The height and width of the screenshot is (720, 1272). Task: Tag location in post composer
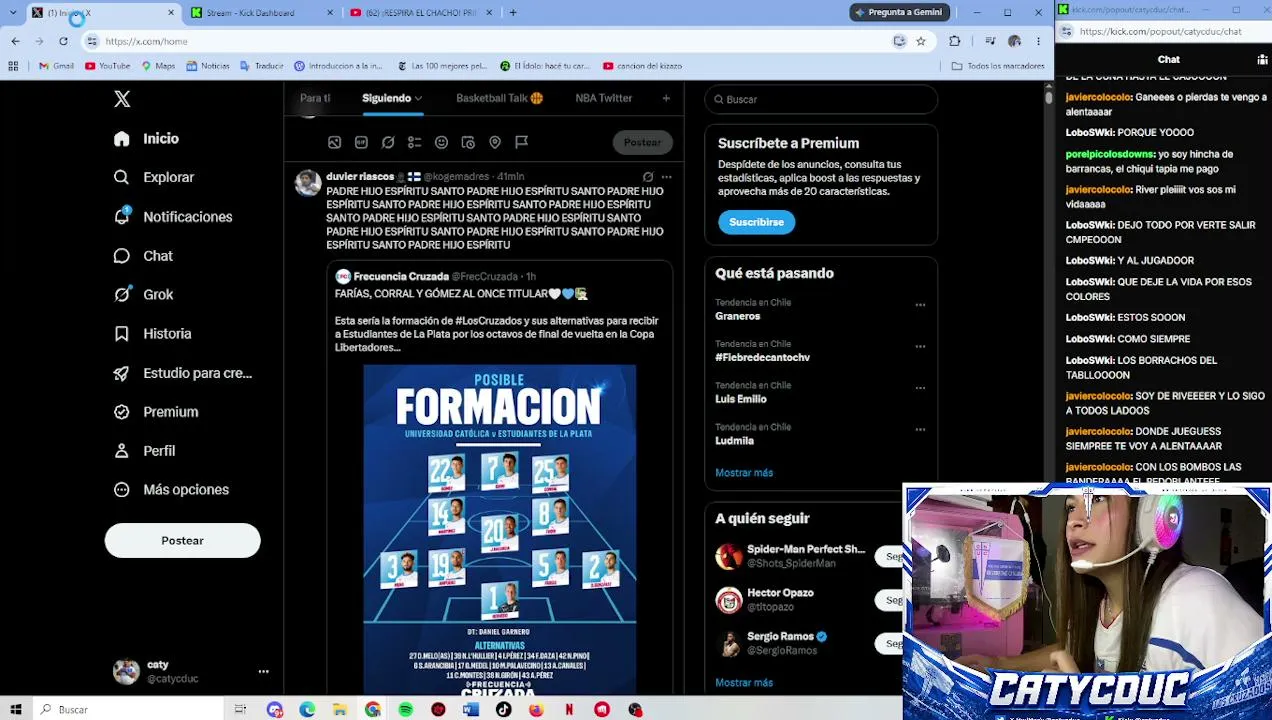click(x=494, y=142)
